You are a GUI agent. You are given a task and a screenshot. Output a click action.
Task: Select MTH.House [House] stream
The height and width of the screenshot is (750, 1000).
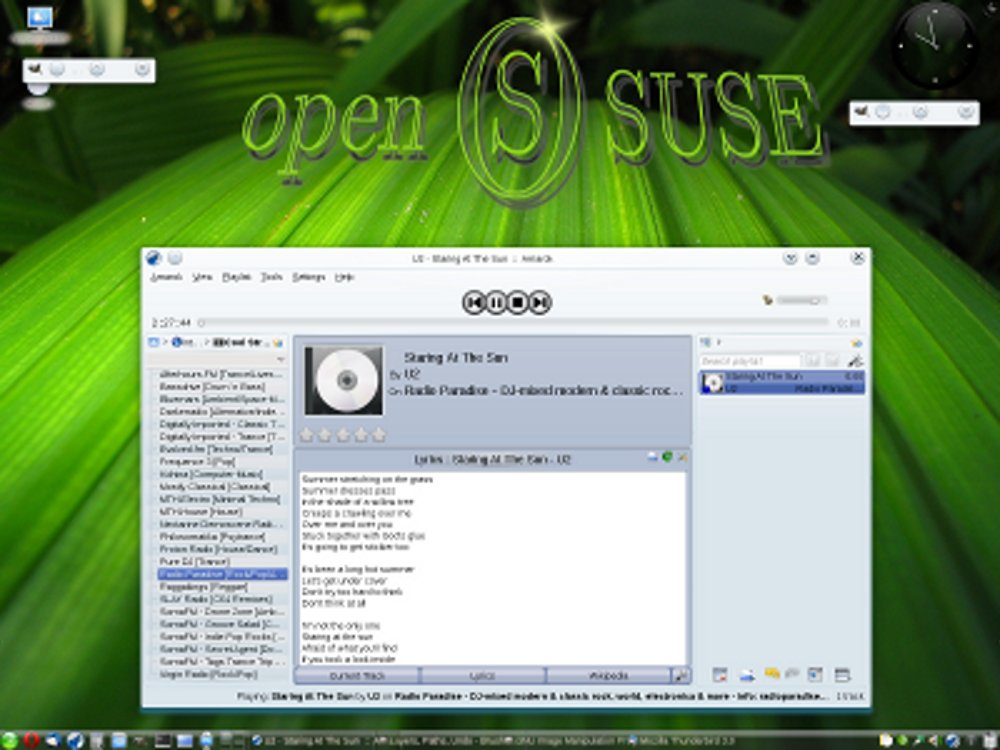point(200,511)
